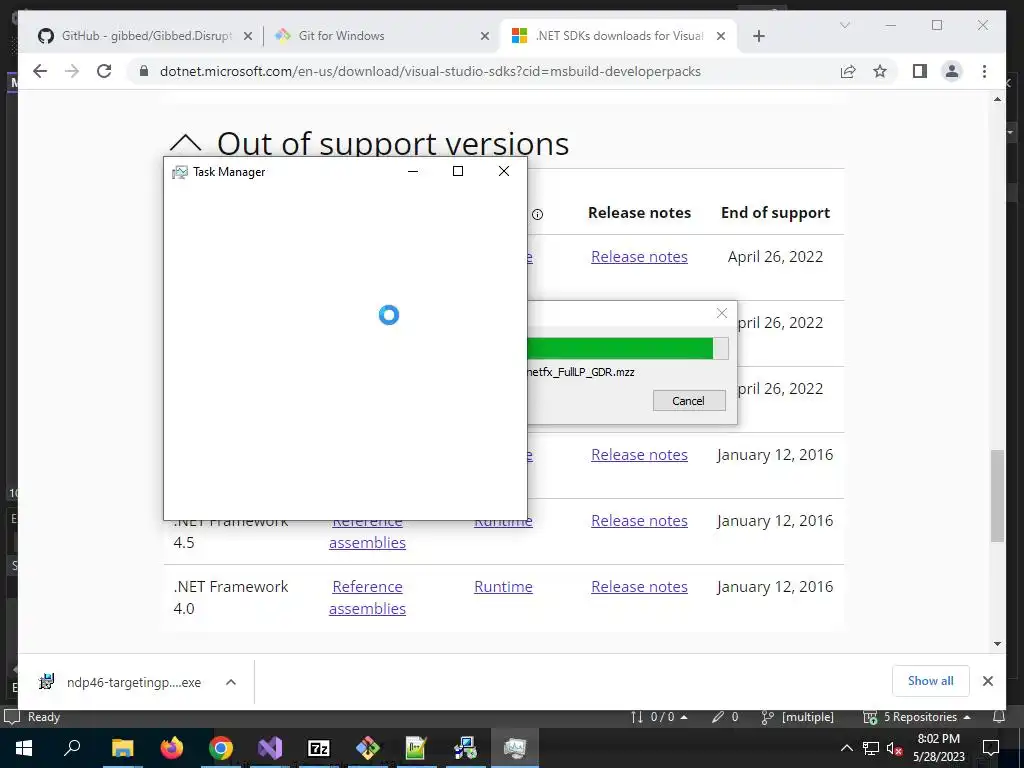The width and height of the screenshot is (1024, 768).
Task: Switch to Chrome in taskbar
Action: pyautogui.click(x=221, y=748)
